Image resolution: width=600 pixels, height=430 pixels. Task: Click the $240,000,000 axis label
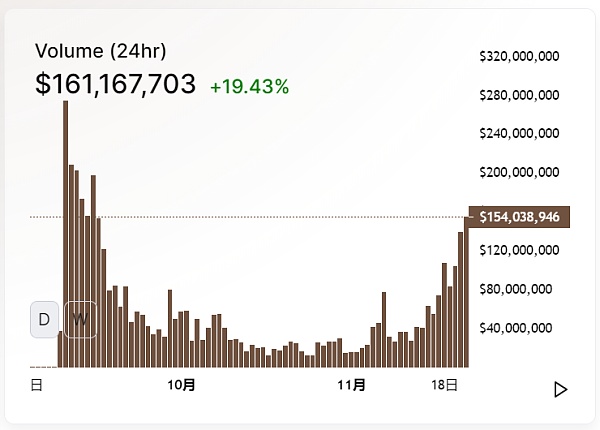click(520, 133)
